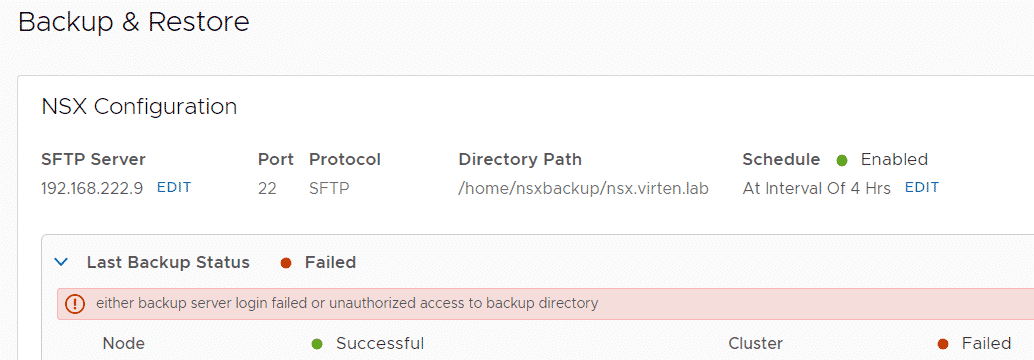The width and height of the screenshot is (1034, 360).
Task: Collapse the Last Backup Status chevron
Action: 61,262
